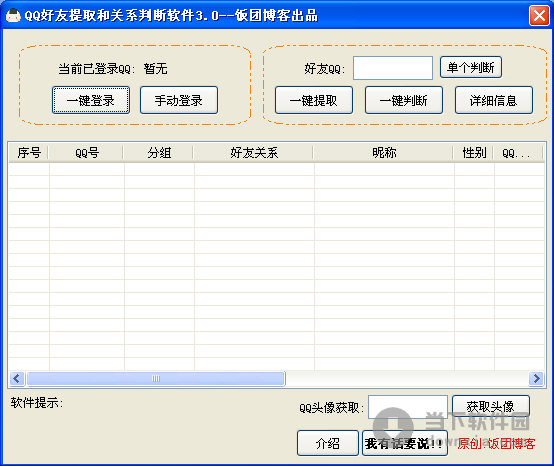The width and height of the screenshot is (554, 466).
Task: Focus the 好友QQ input field
Action: 393,68
